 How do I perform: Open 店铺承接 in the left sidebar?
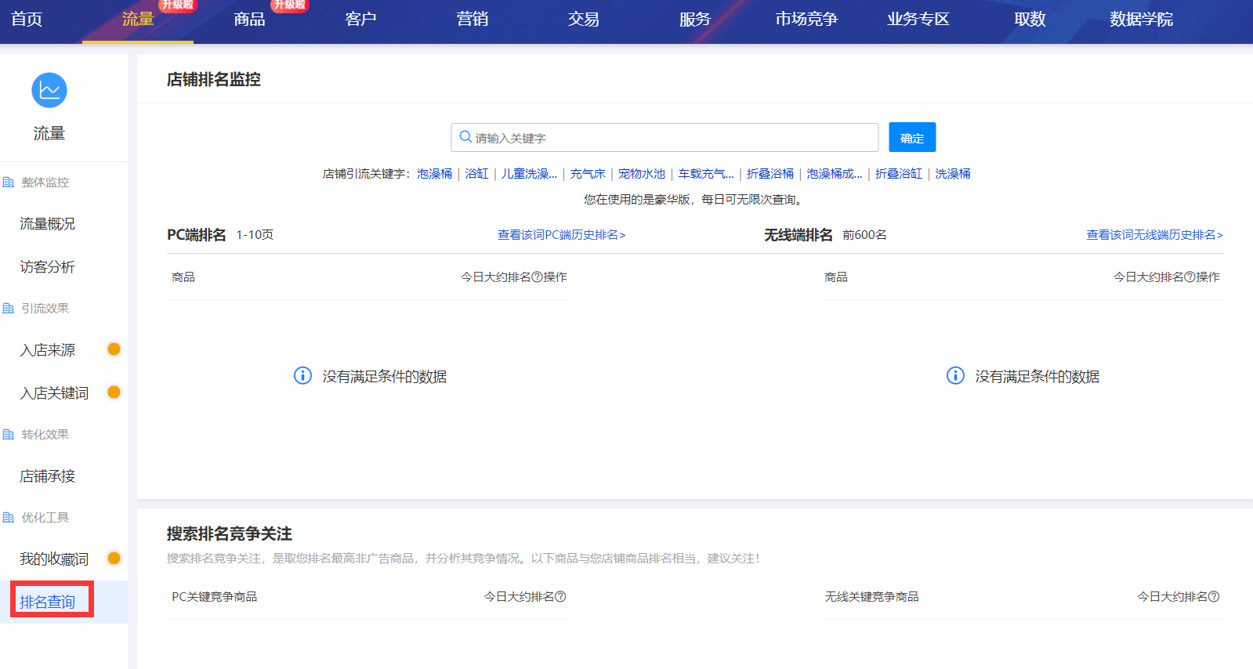(47, 476)
